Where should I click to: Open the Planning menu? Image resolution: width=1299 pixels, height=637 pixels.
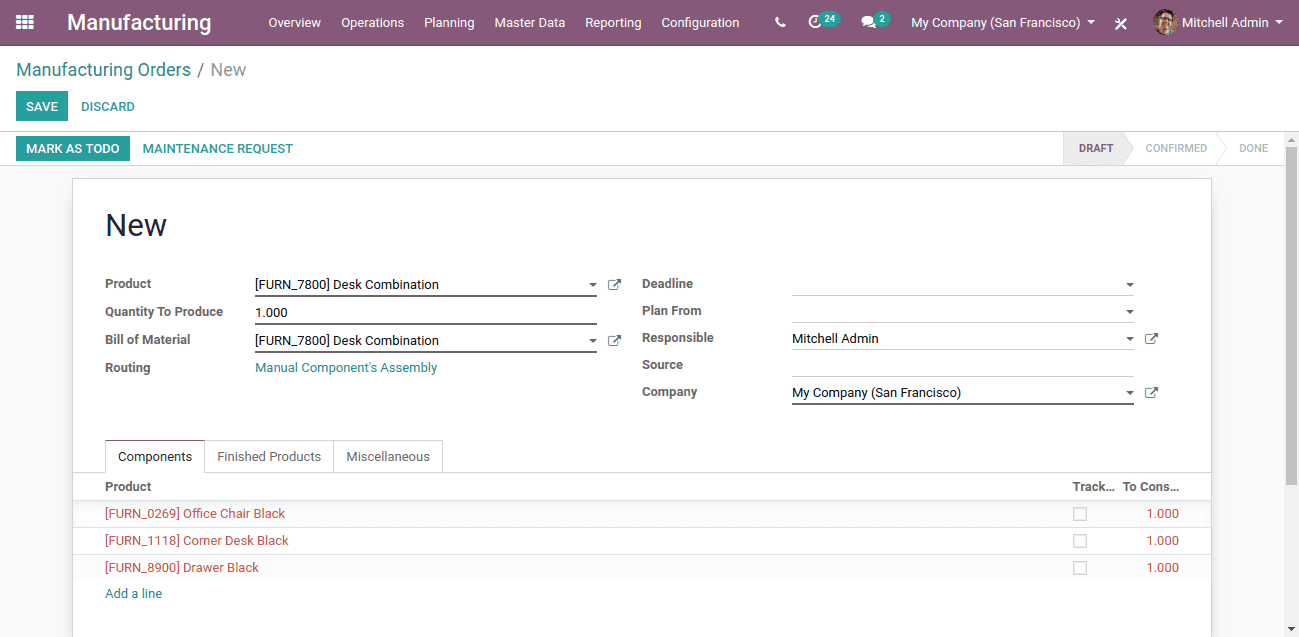[x=449, y=22]
